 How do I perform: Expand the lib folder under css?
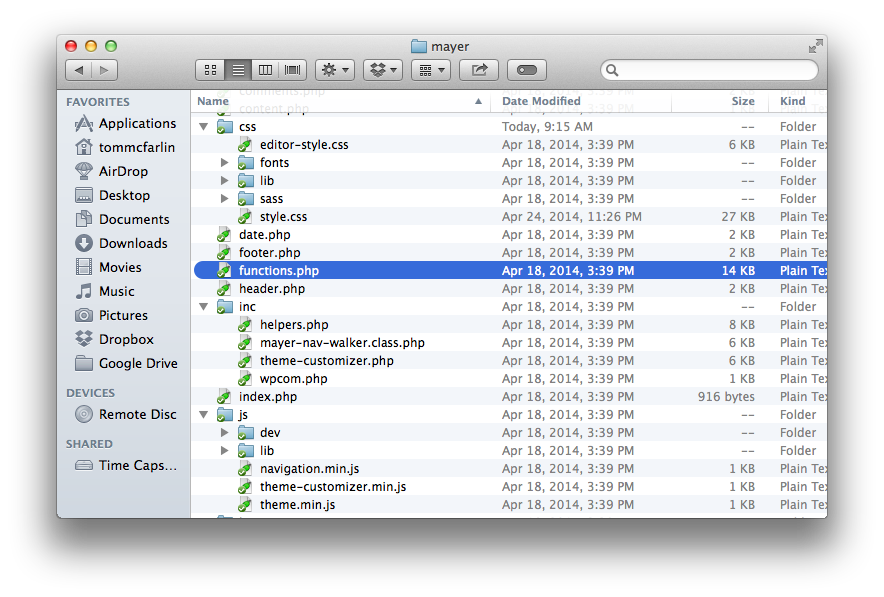[x=224, y=181]
